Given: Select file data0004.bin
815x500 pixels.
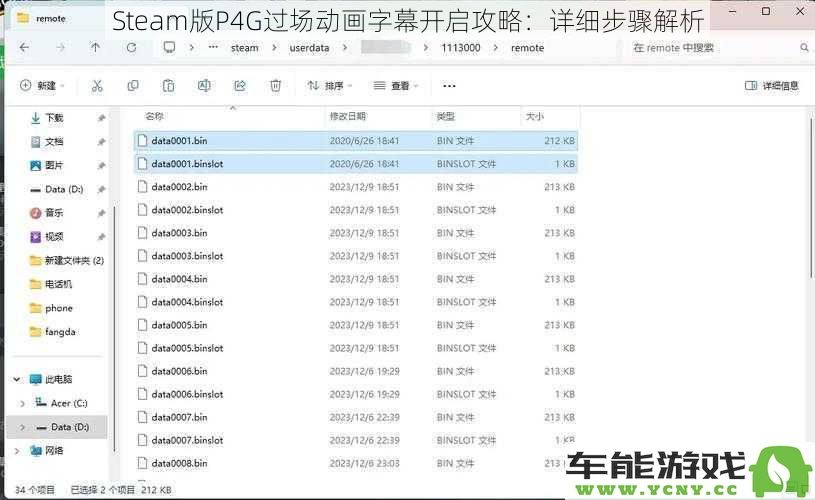Looking at the screenshot, I should click(x=356, y=279).
